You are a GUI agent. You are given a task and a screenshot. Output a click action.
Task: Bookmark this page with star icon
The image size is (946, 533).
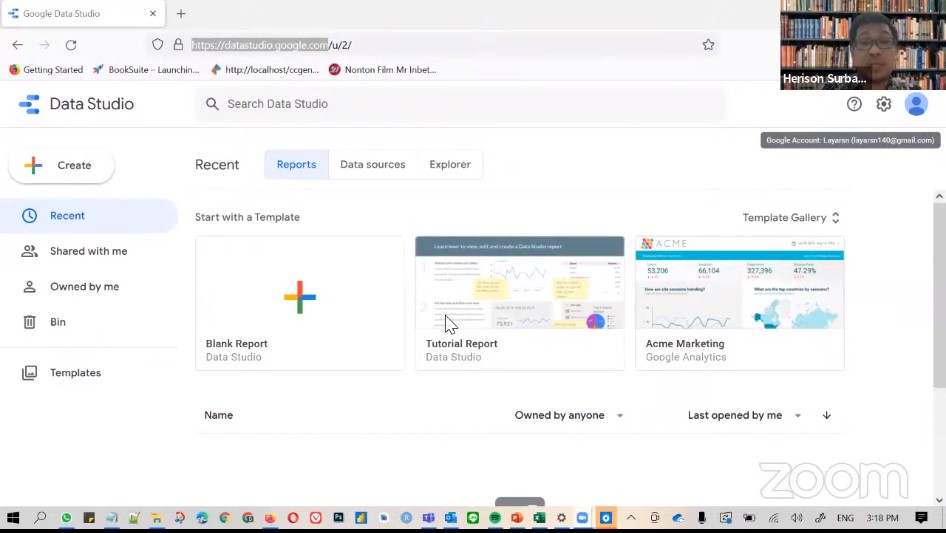click(x=708, y=45)
